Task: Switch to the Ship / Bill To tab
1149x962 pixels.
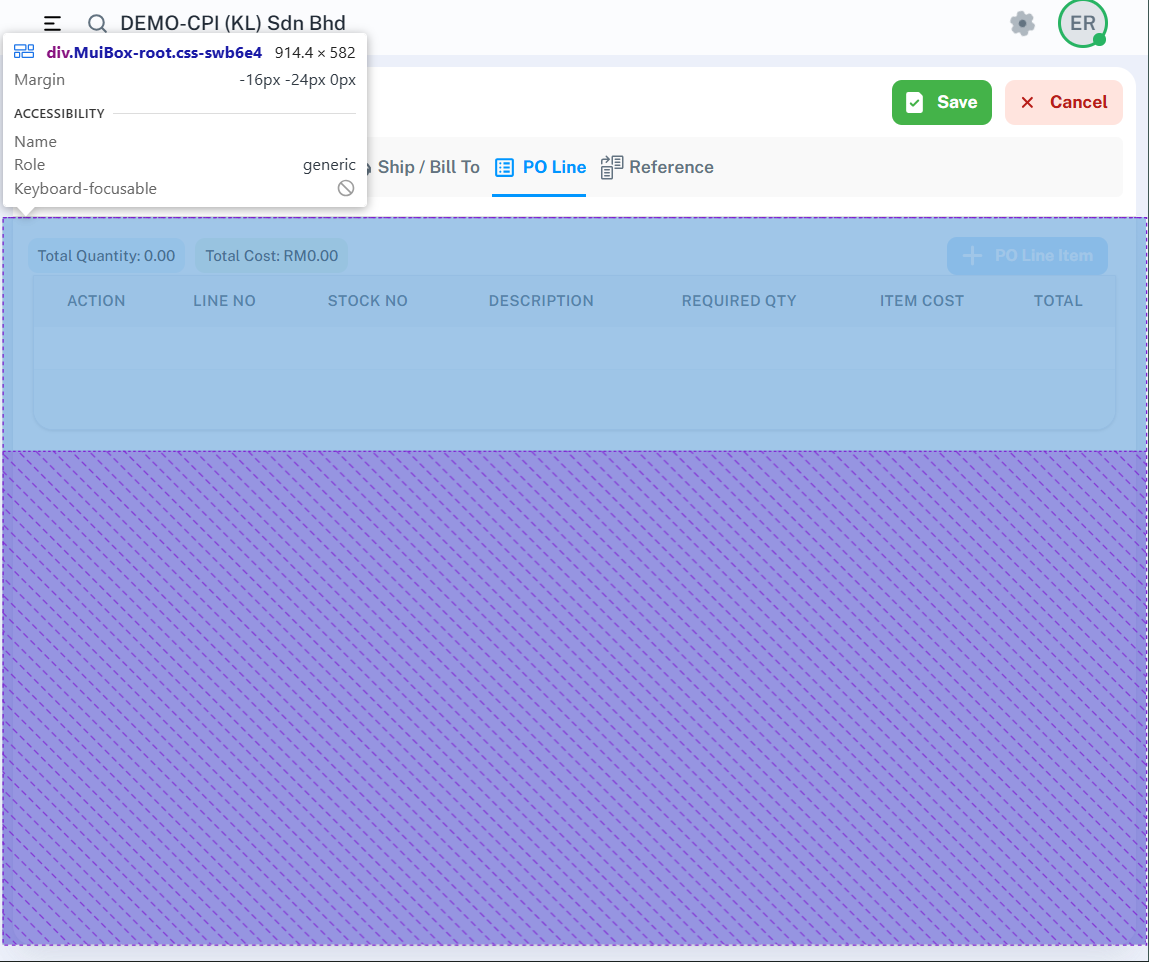Action: (x=427, y=167)
